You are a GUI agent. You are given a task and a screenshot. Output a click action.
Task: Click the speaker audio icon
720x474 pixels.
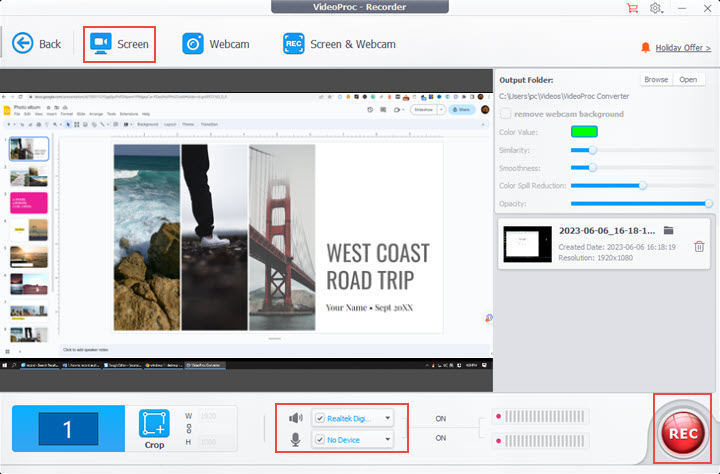click(295, 418)
